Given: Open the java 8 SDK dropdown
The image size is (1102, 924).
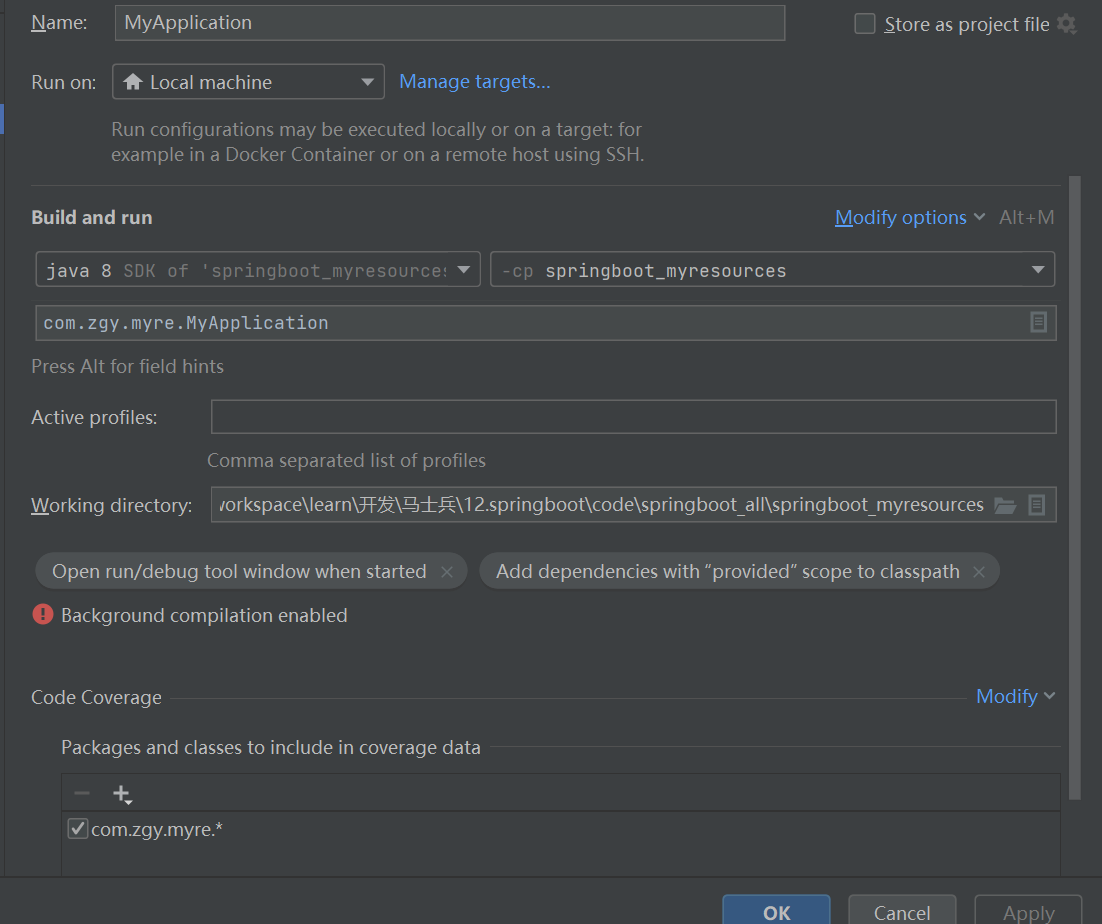Looking at the screenshot, I should point(258,270).
